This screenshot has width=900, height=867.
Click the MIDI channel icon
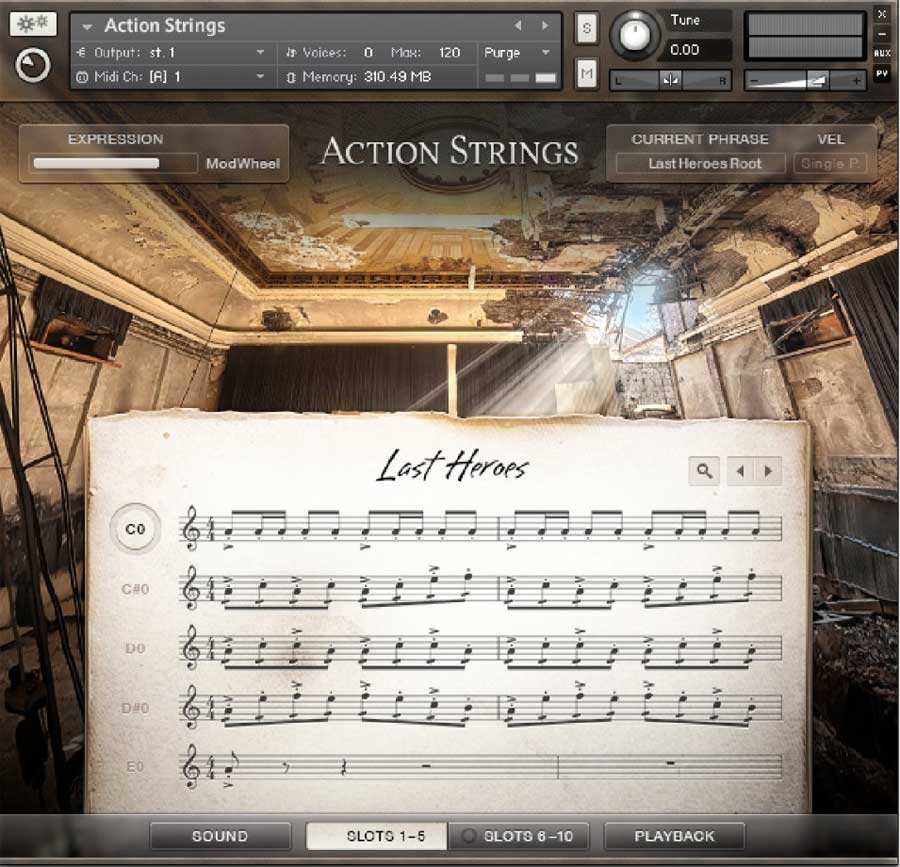[82, 77]
